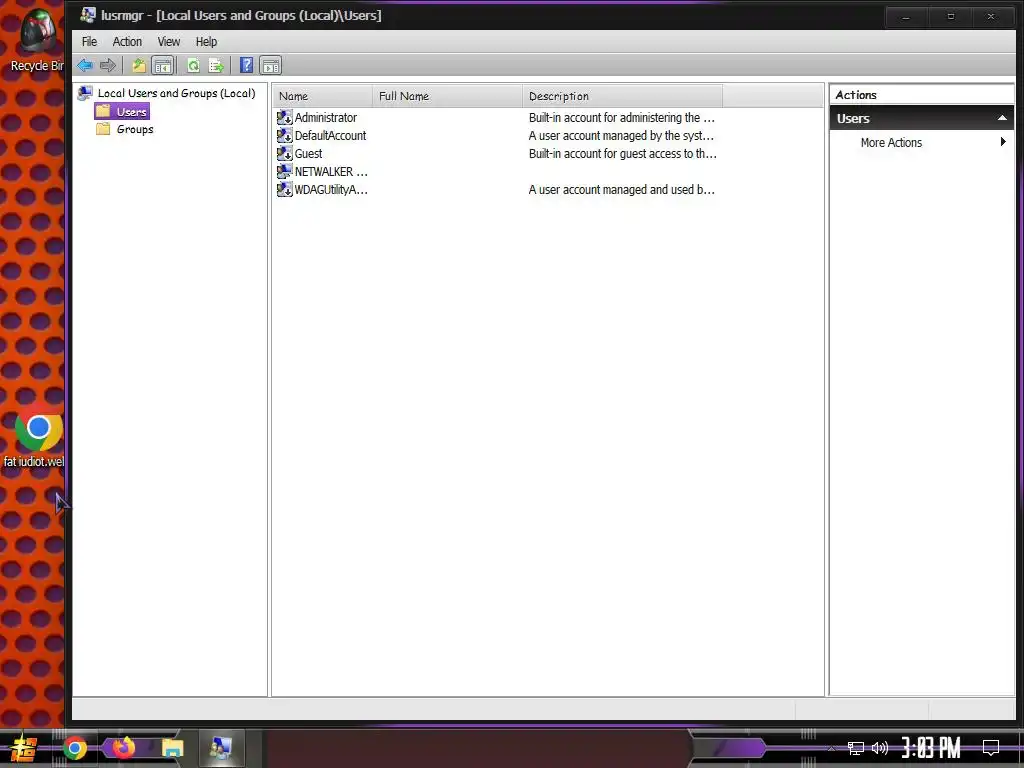This screenshot has height=768, width=1024.
Task: Click the 3:03 PM taskbar clock
Action: [931, 748]
